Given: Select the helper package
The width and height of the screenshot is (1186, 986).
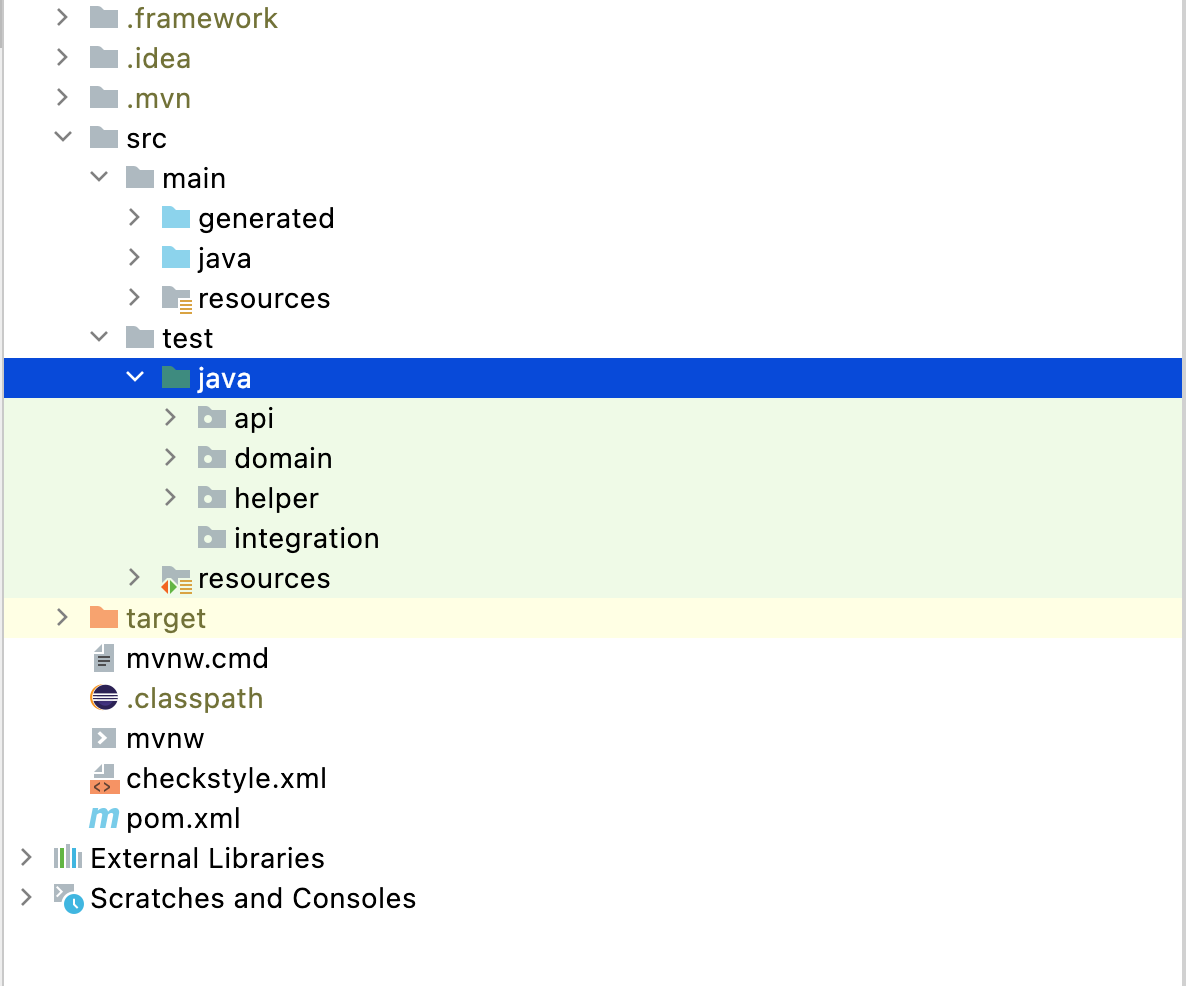Looking at the screenshot, I should click(x=276, y=498).
